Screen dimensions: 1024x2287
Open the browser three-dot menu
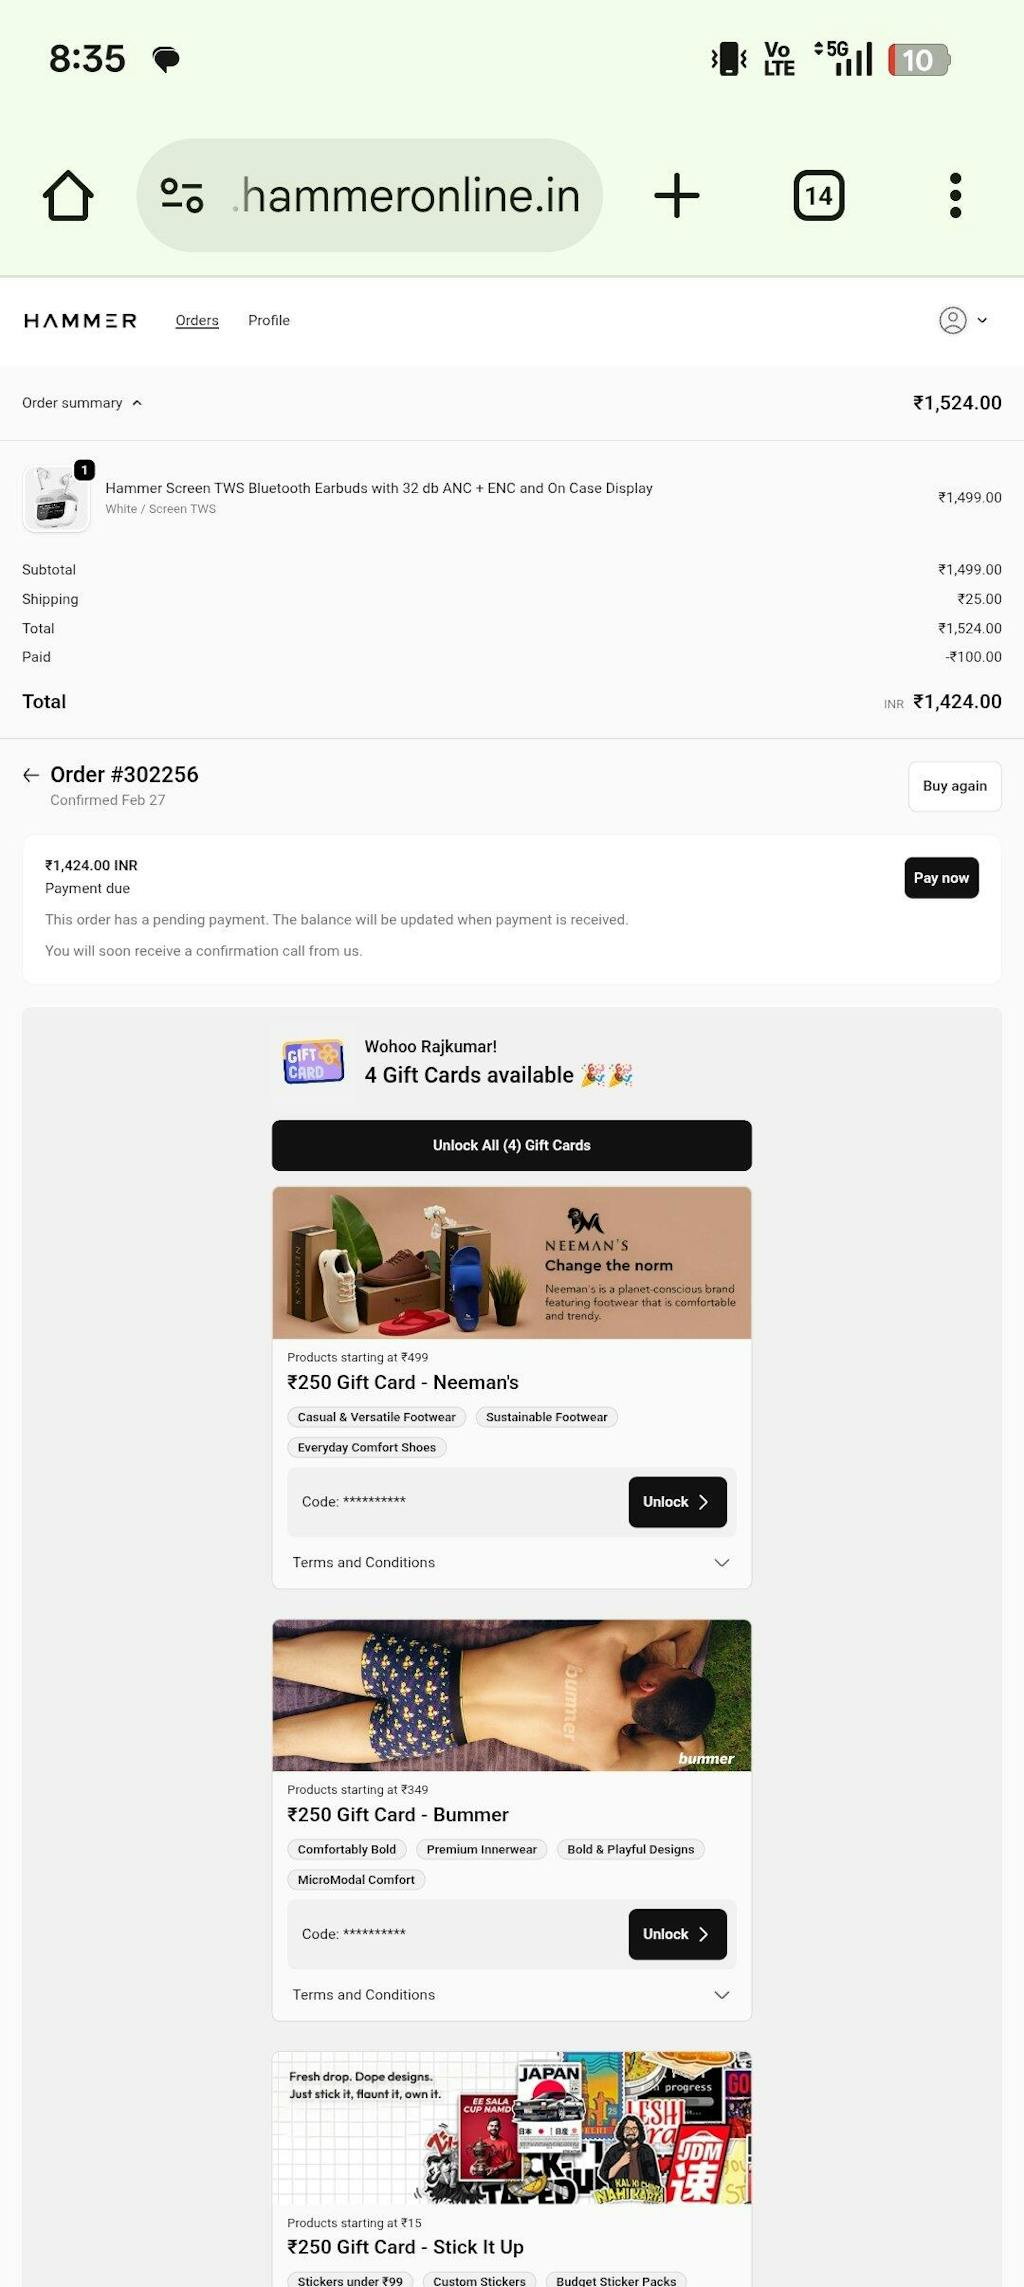point(955,195)
